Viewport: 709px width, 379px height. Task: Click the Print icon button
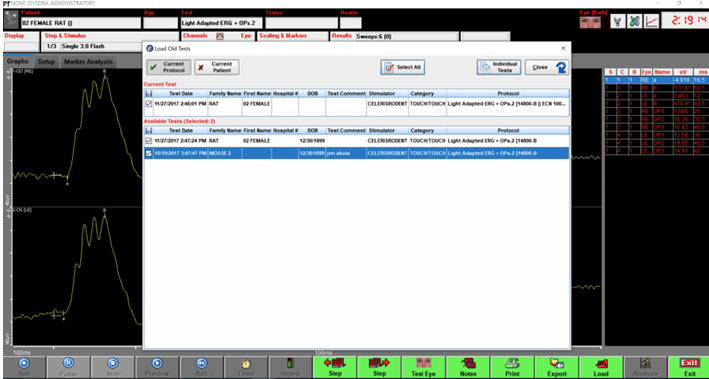point(512,367)
